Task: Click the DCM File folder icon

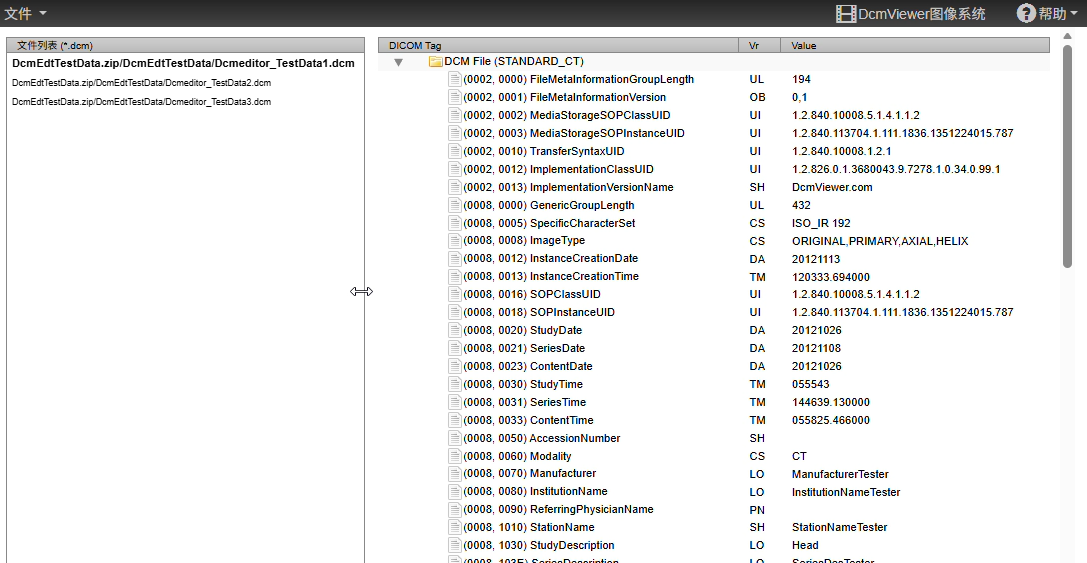Action: tap(435, 62)
